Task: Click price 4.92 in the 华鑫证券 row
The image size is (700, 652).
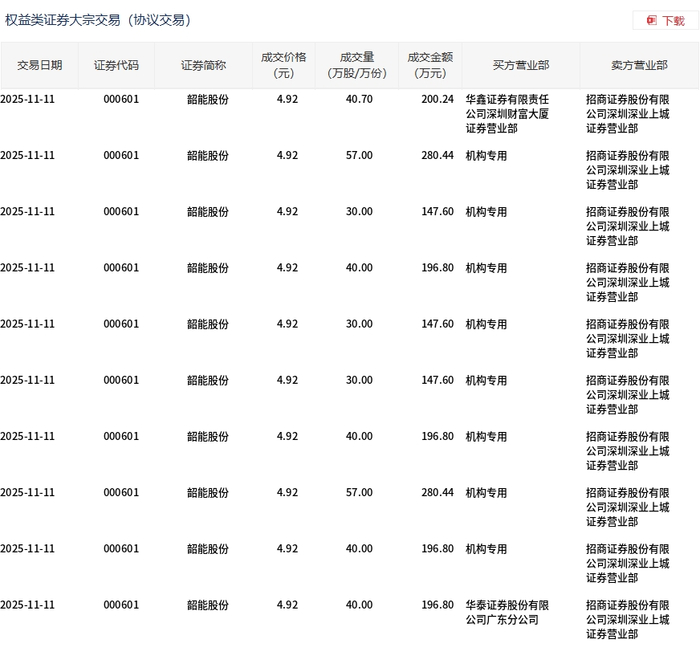Action: pyautogui.click(x=287, y=99)
